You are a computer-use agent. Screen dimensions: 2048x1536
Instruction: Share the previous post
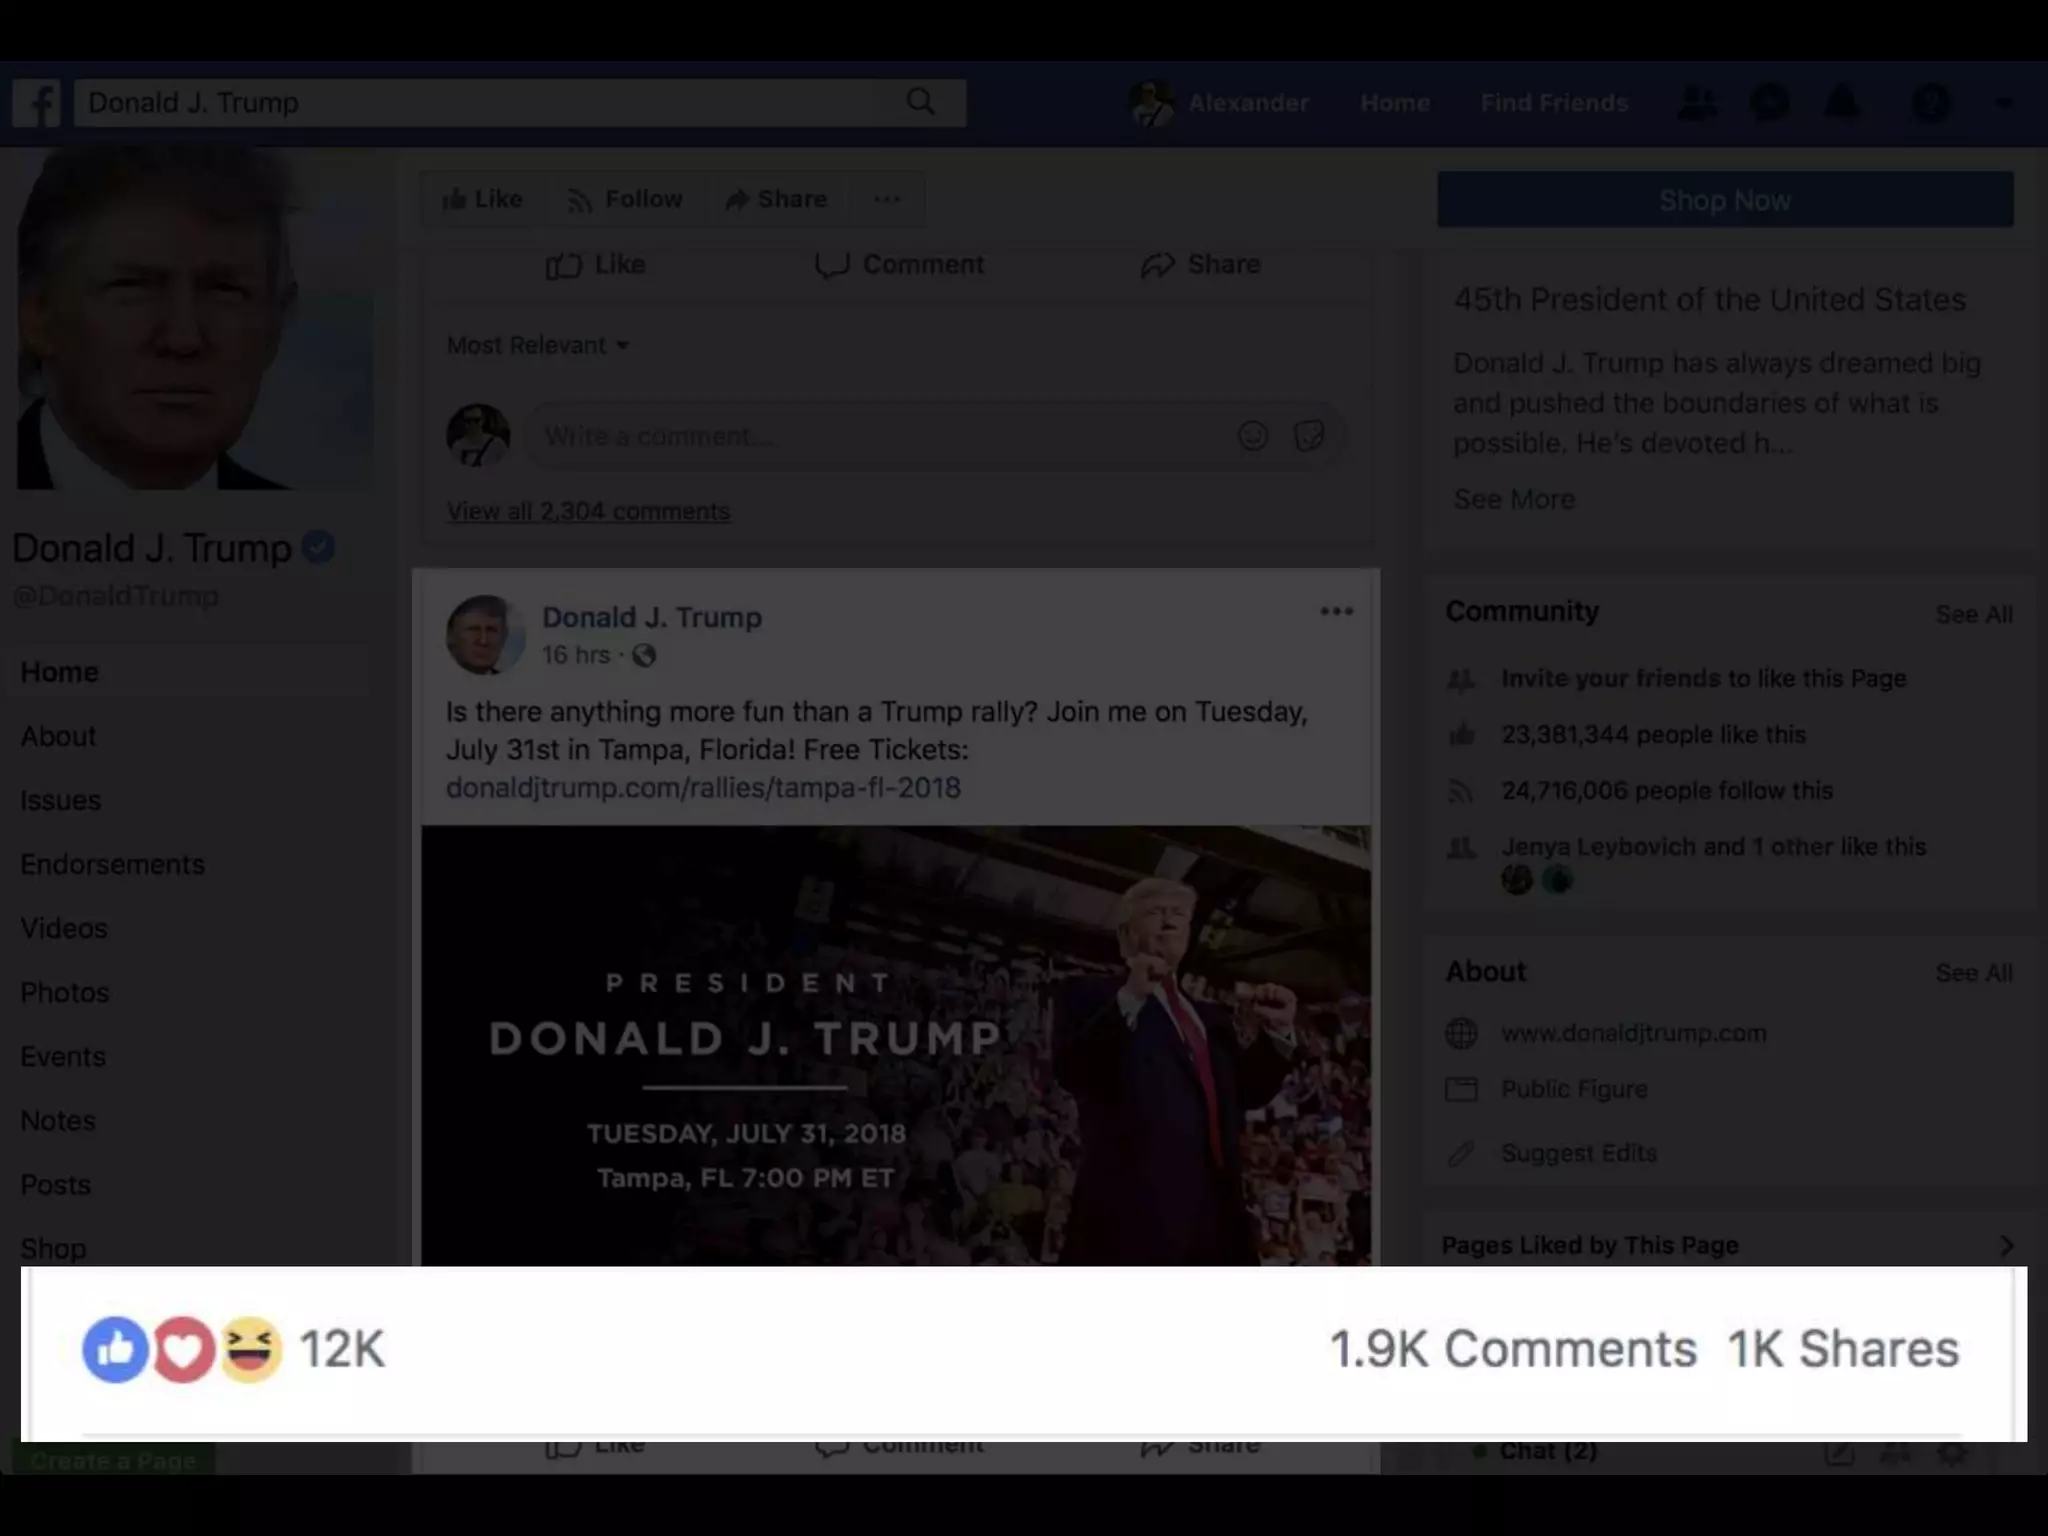click(1200, 265)
